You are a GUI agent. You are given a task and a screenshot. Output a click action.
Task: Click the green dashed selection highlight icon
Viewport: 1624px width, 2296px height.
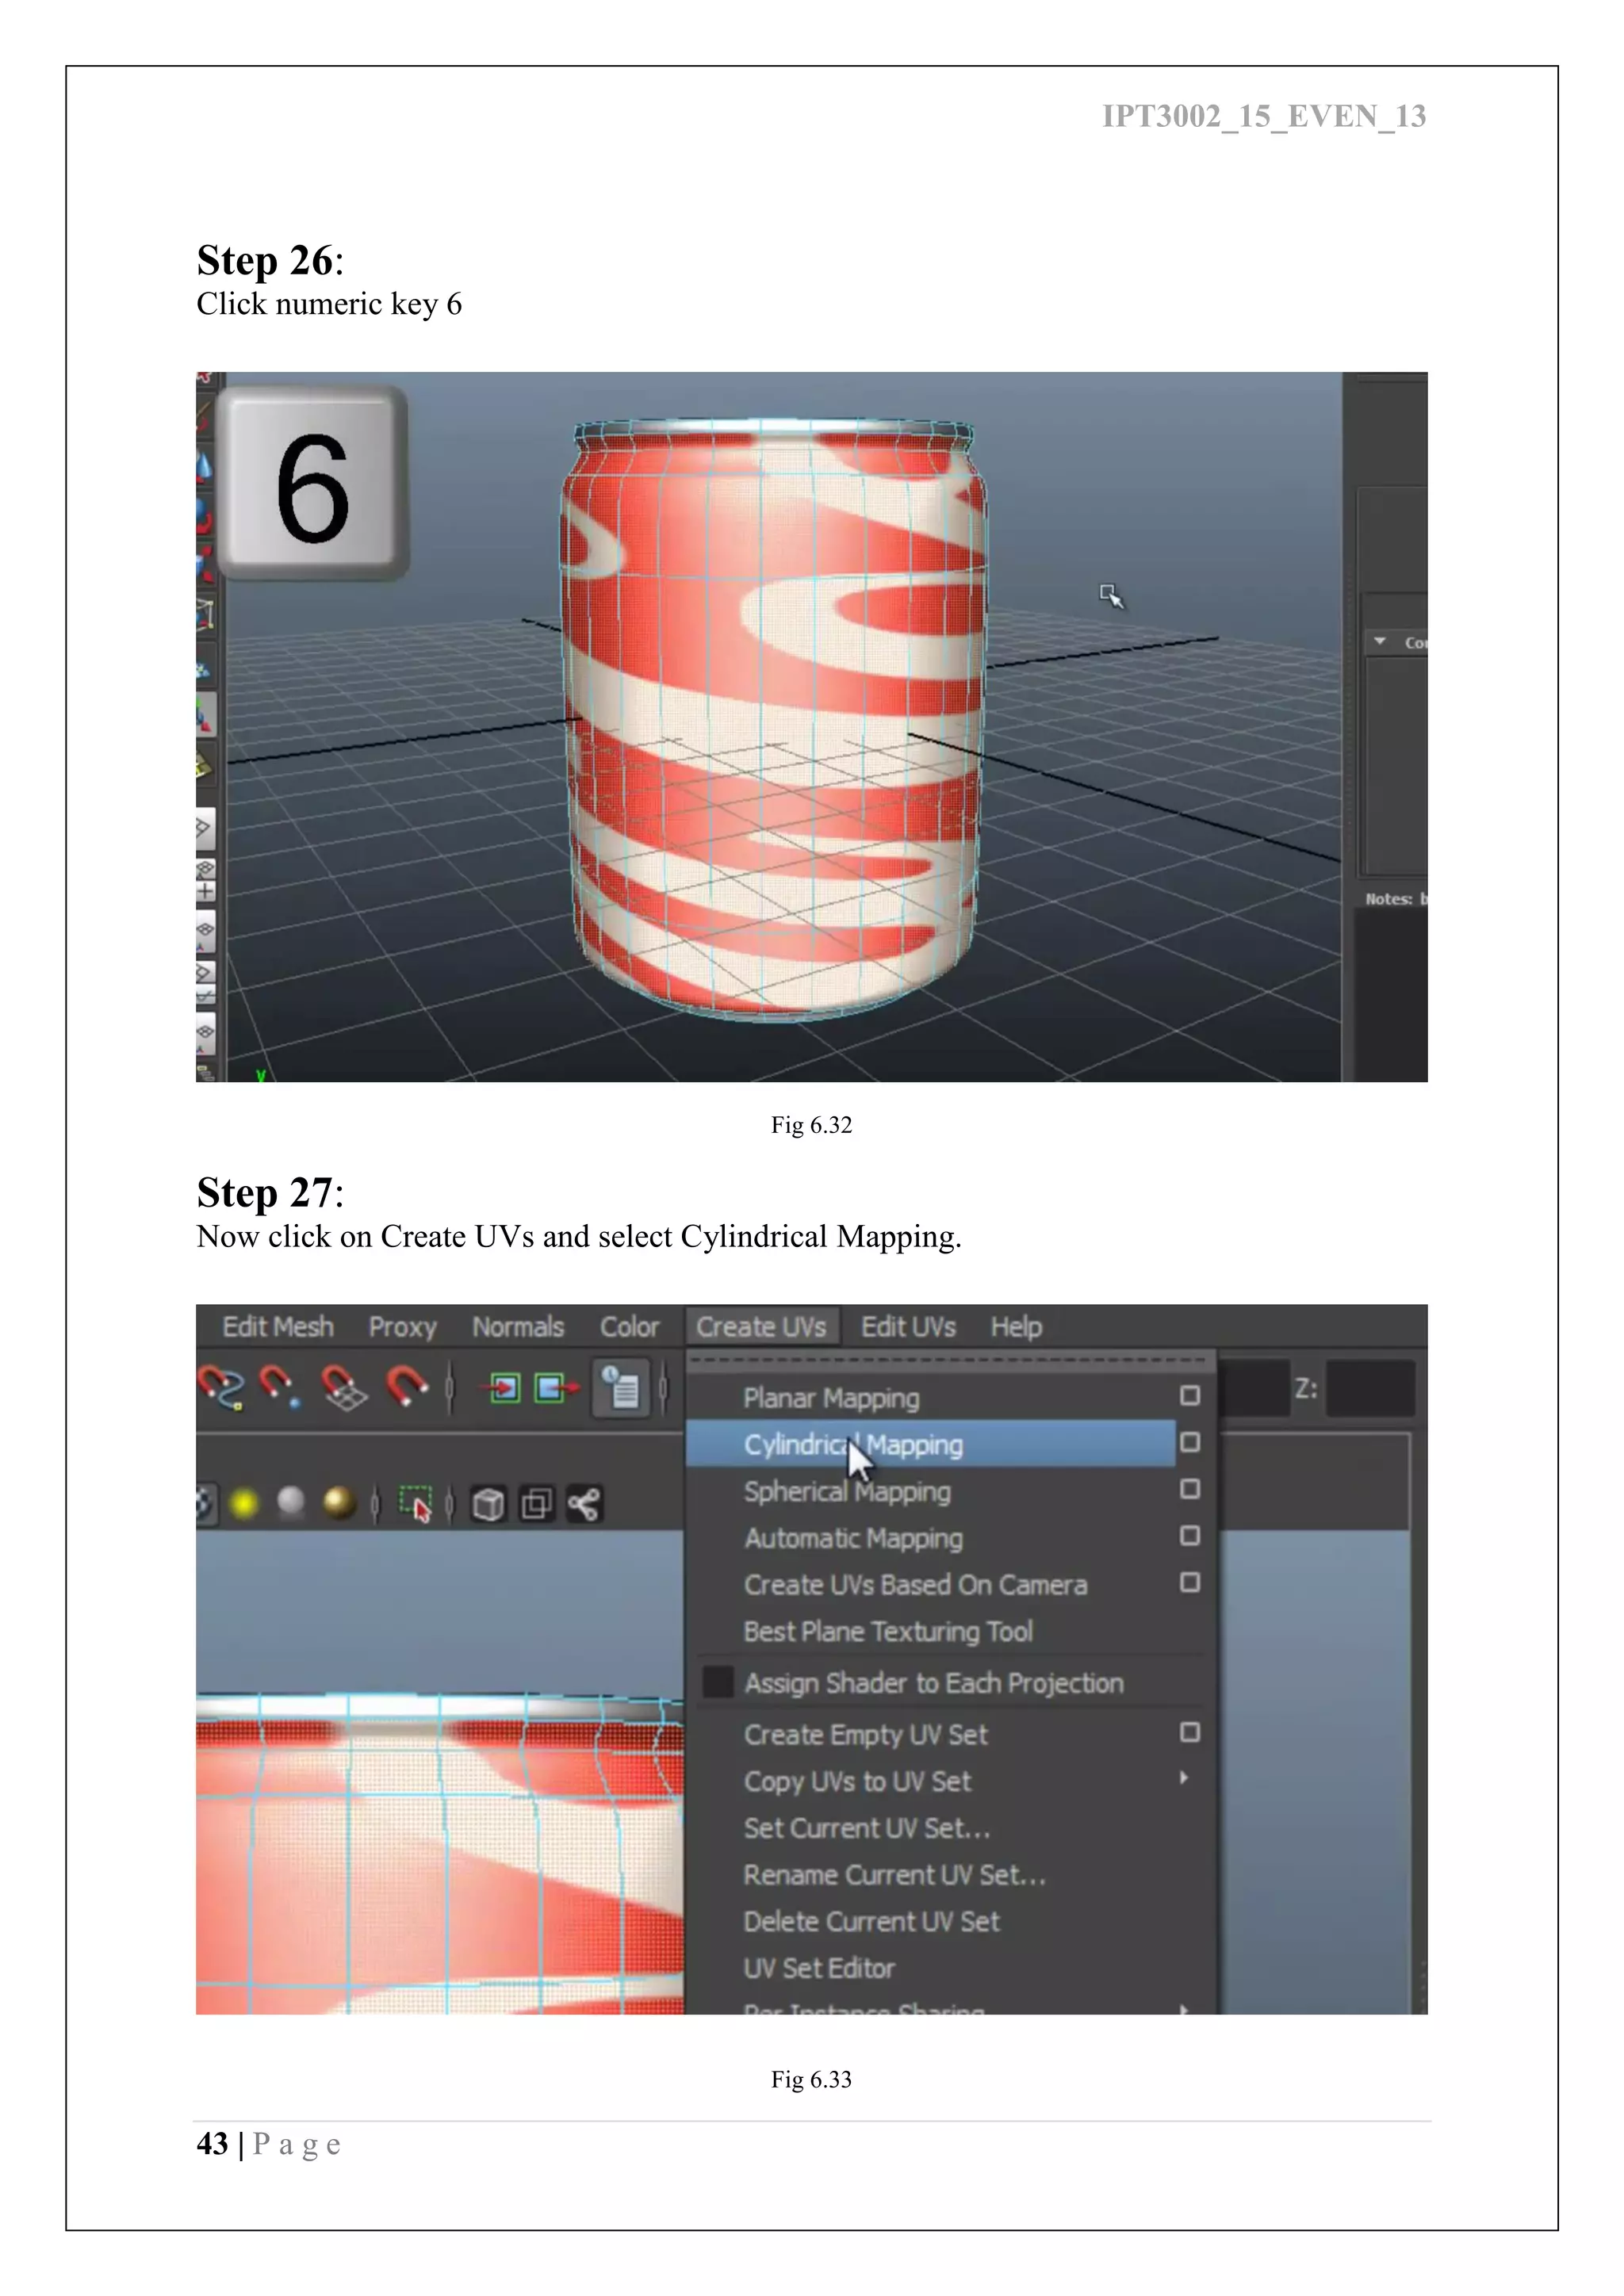tap(416, 1504)
